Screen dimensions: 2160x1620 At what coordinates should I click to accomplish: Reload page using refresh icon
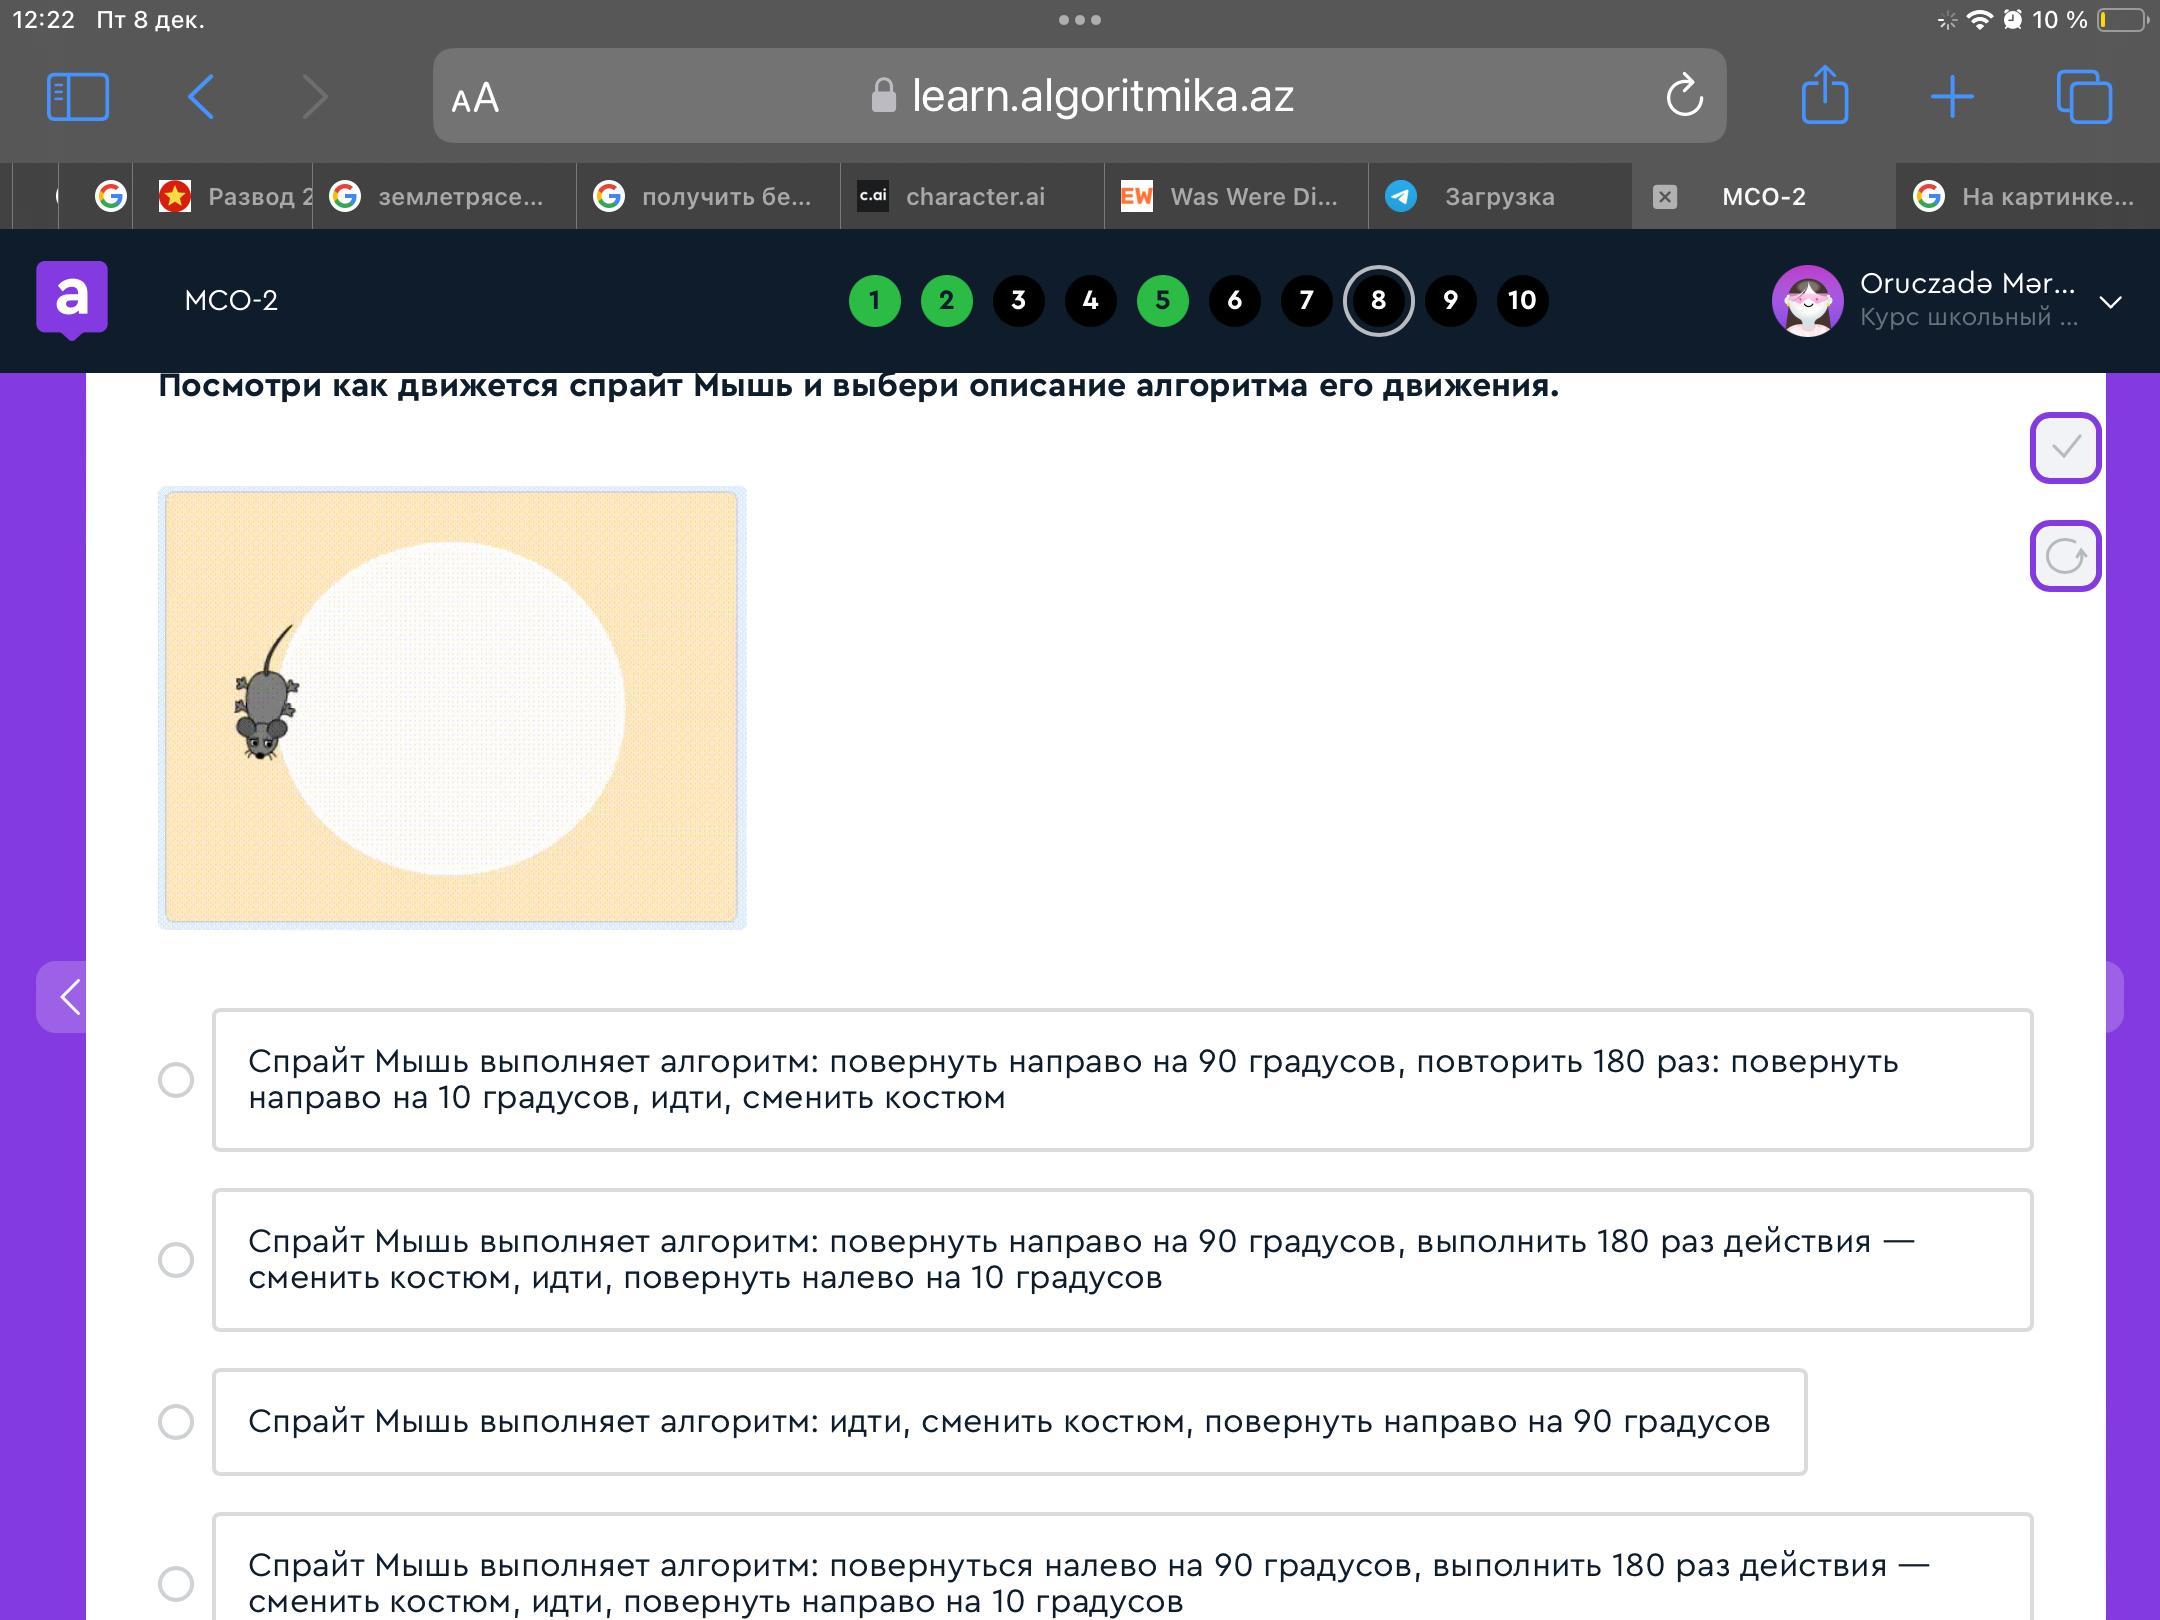pyautogui.click(x=1684, y=97)
